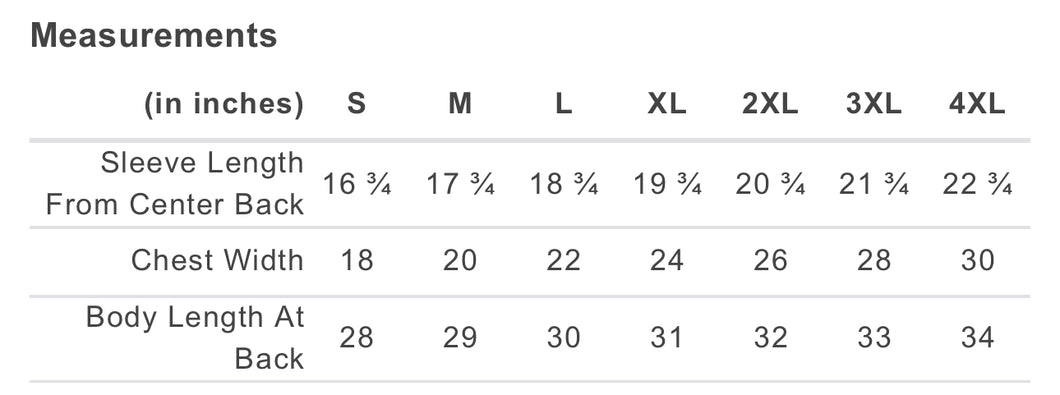Screen dimensions: 1060x395
Task: Click the Chest Width row label
Action: pos(217,260)
